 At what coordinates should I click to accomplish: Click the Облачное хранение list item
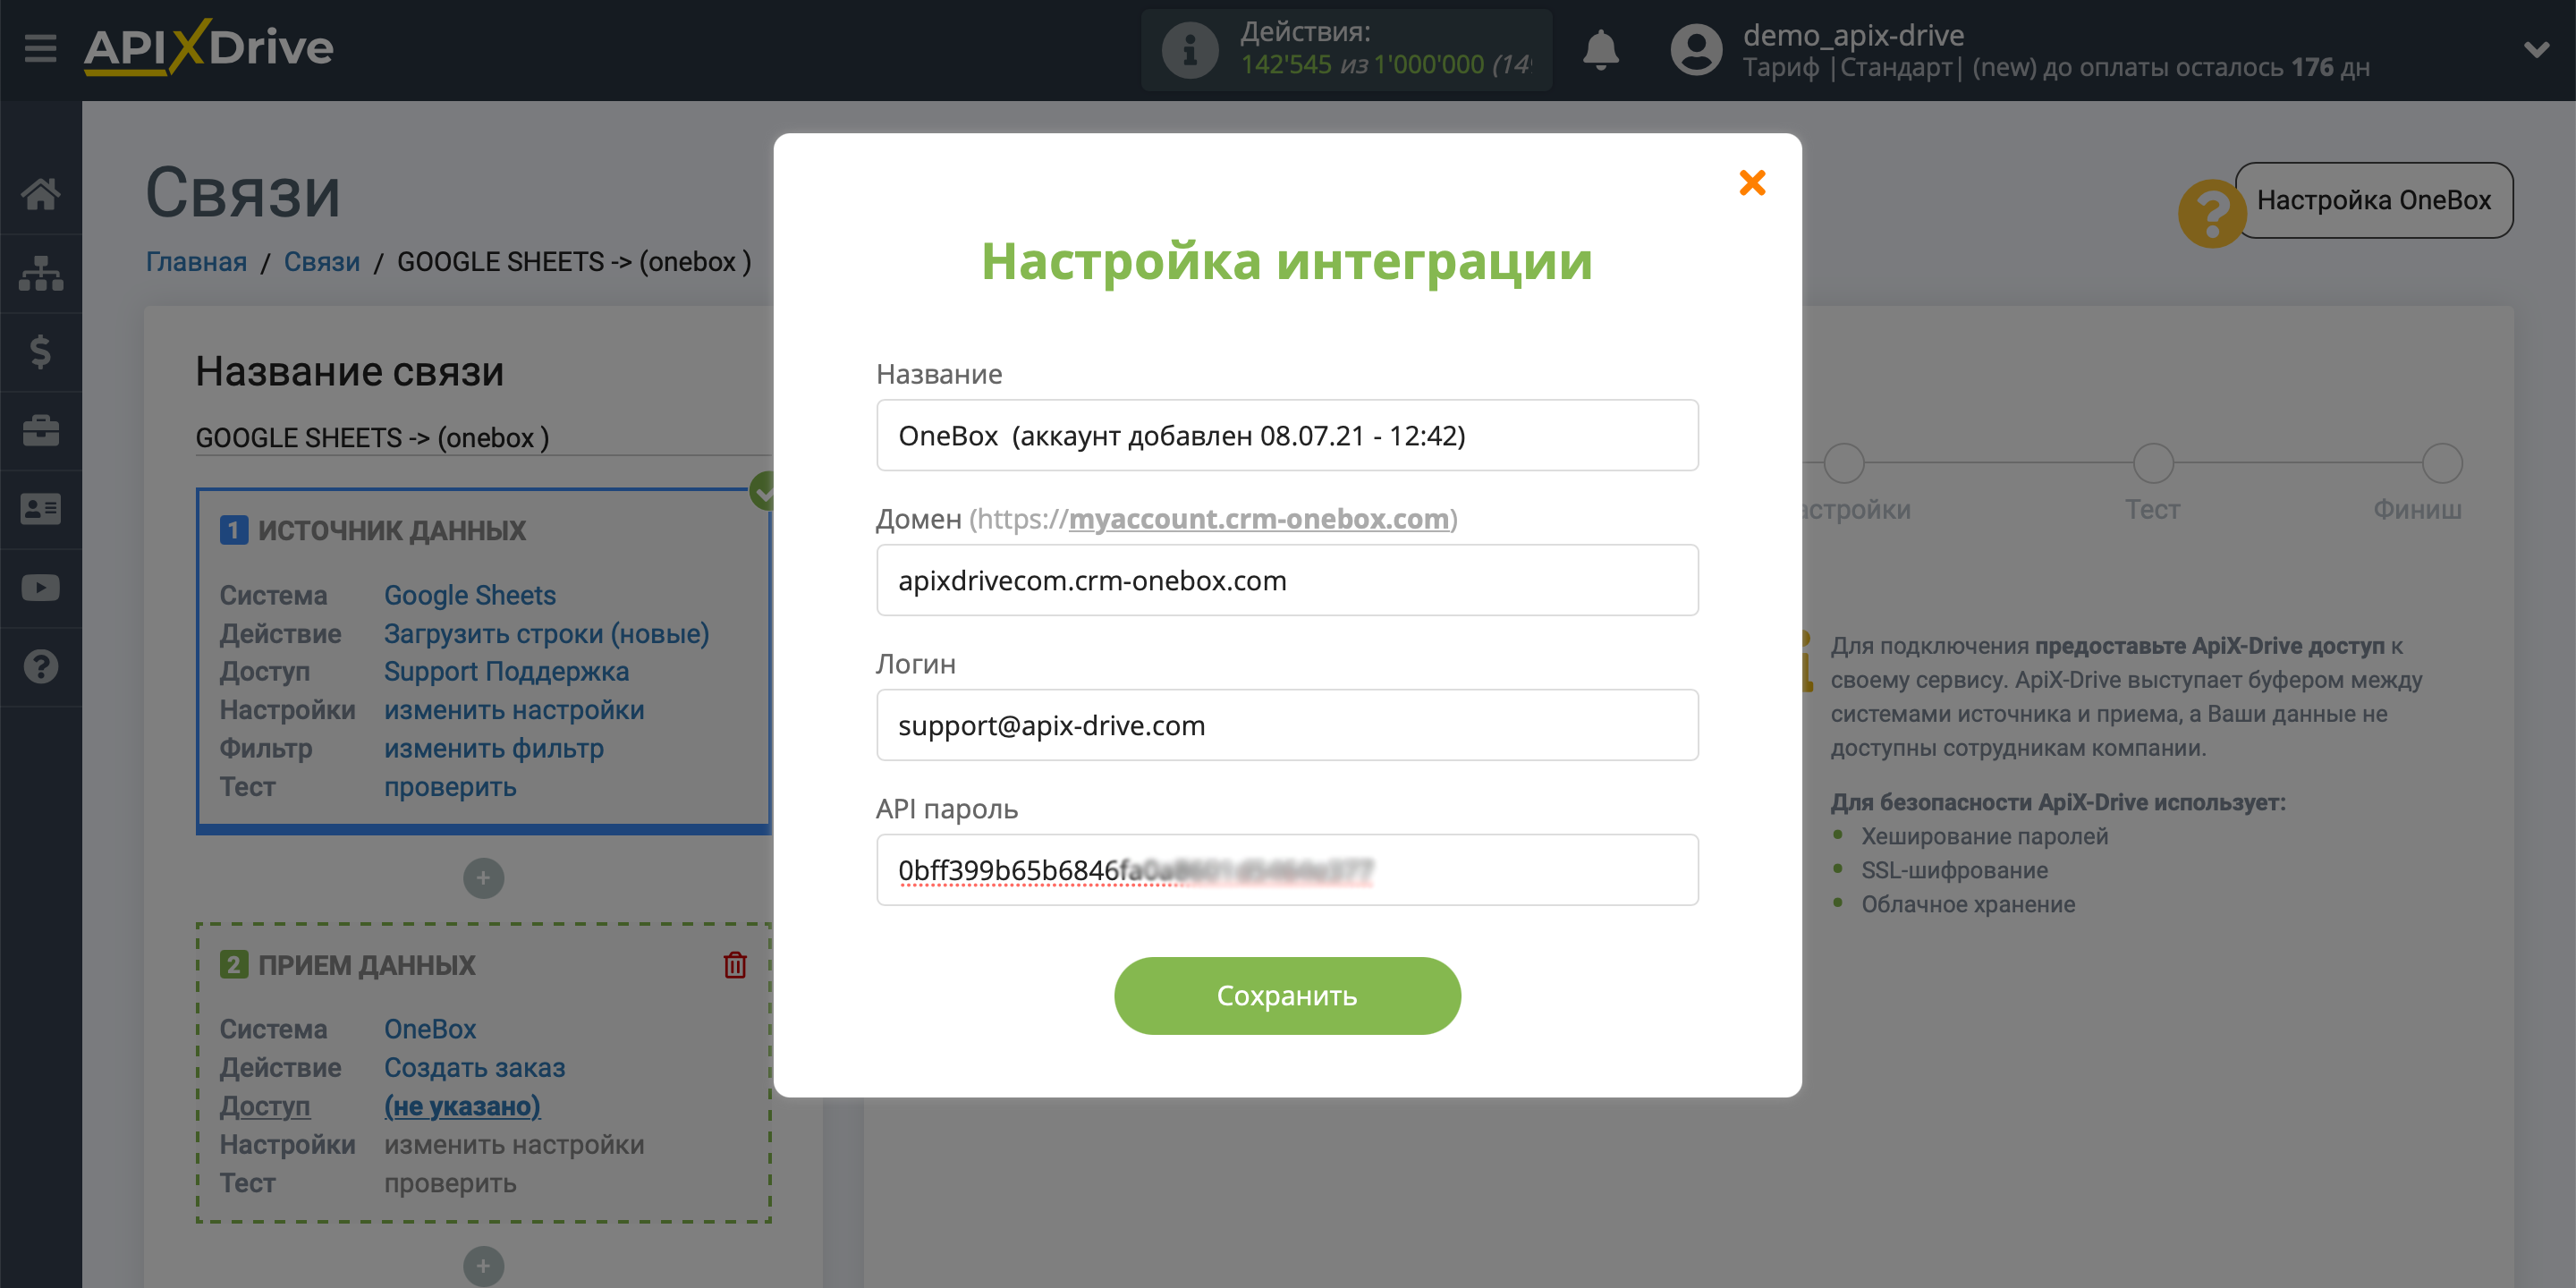[1967, 904]
